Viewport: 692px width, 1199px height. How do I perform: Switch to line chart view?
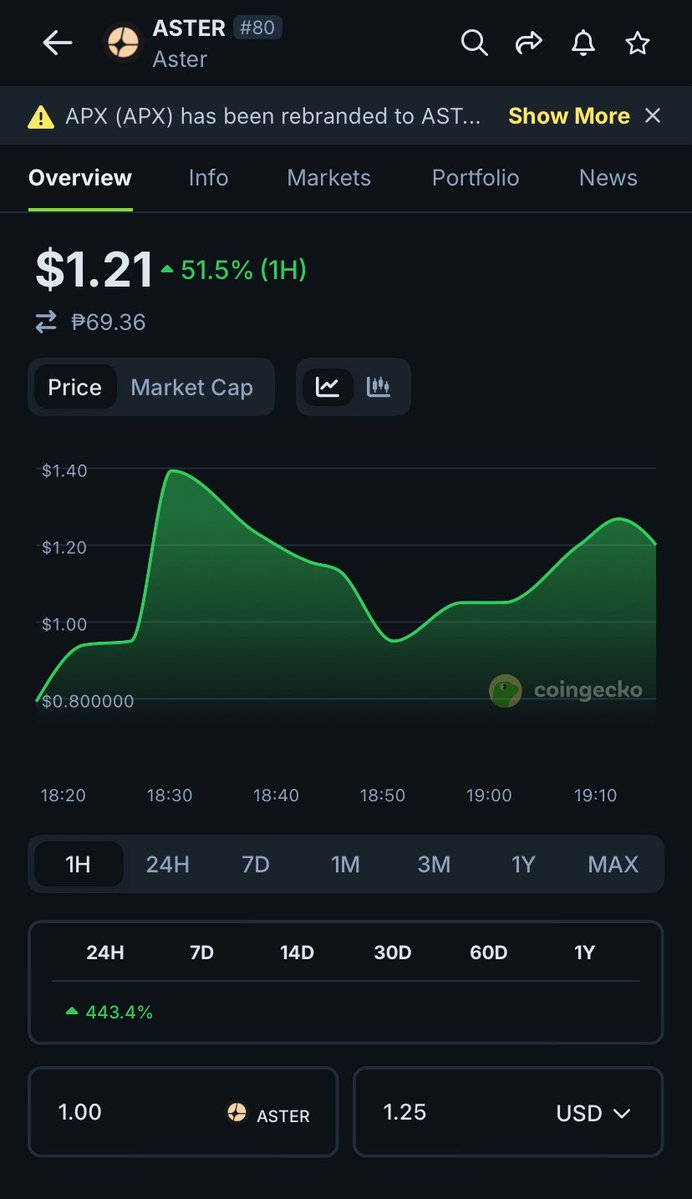pyautogui.click(x=327, y=387)
